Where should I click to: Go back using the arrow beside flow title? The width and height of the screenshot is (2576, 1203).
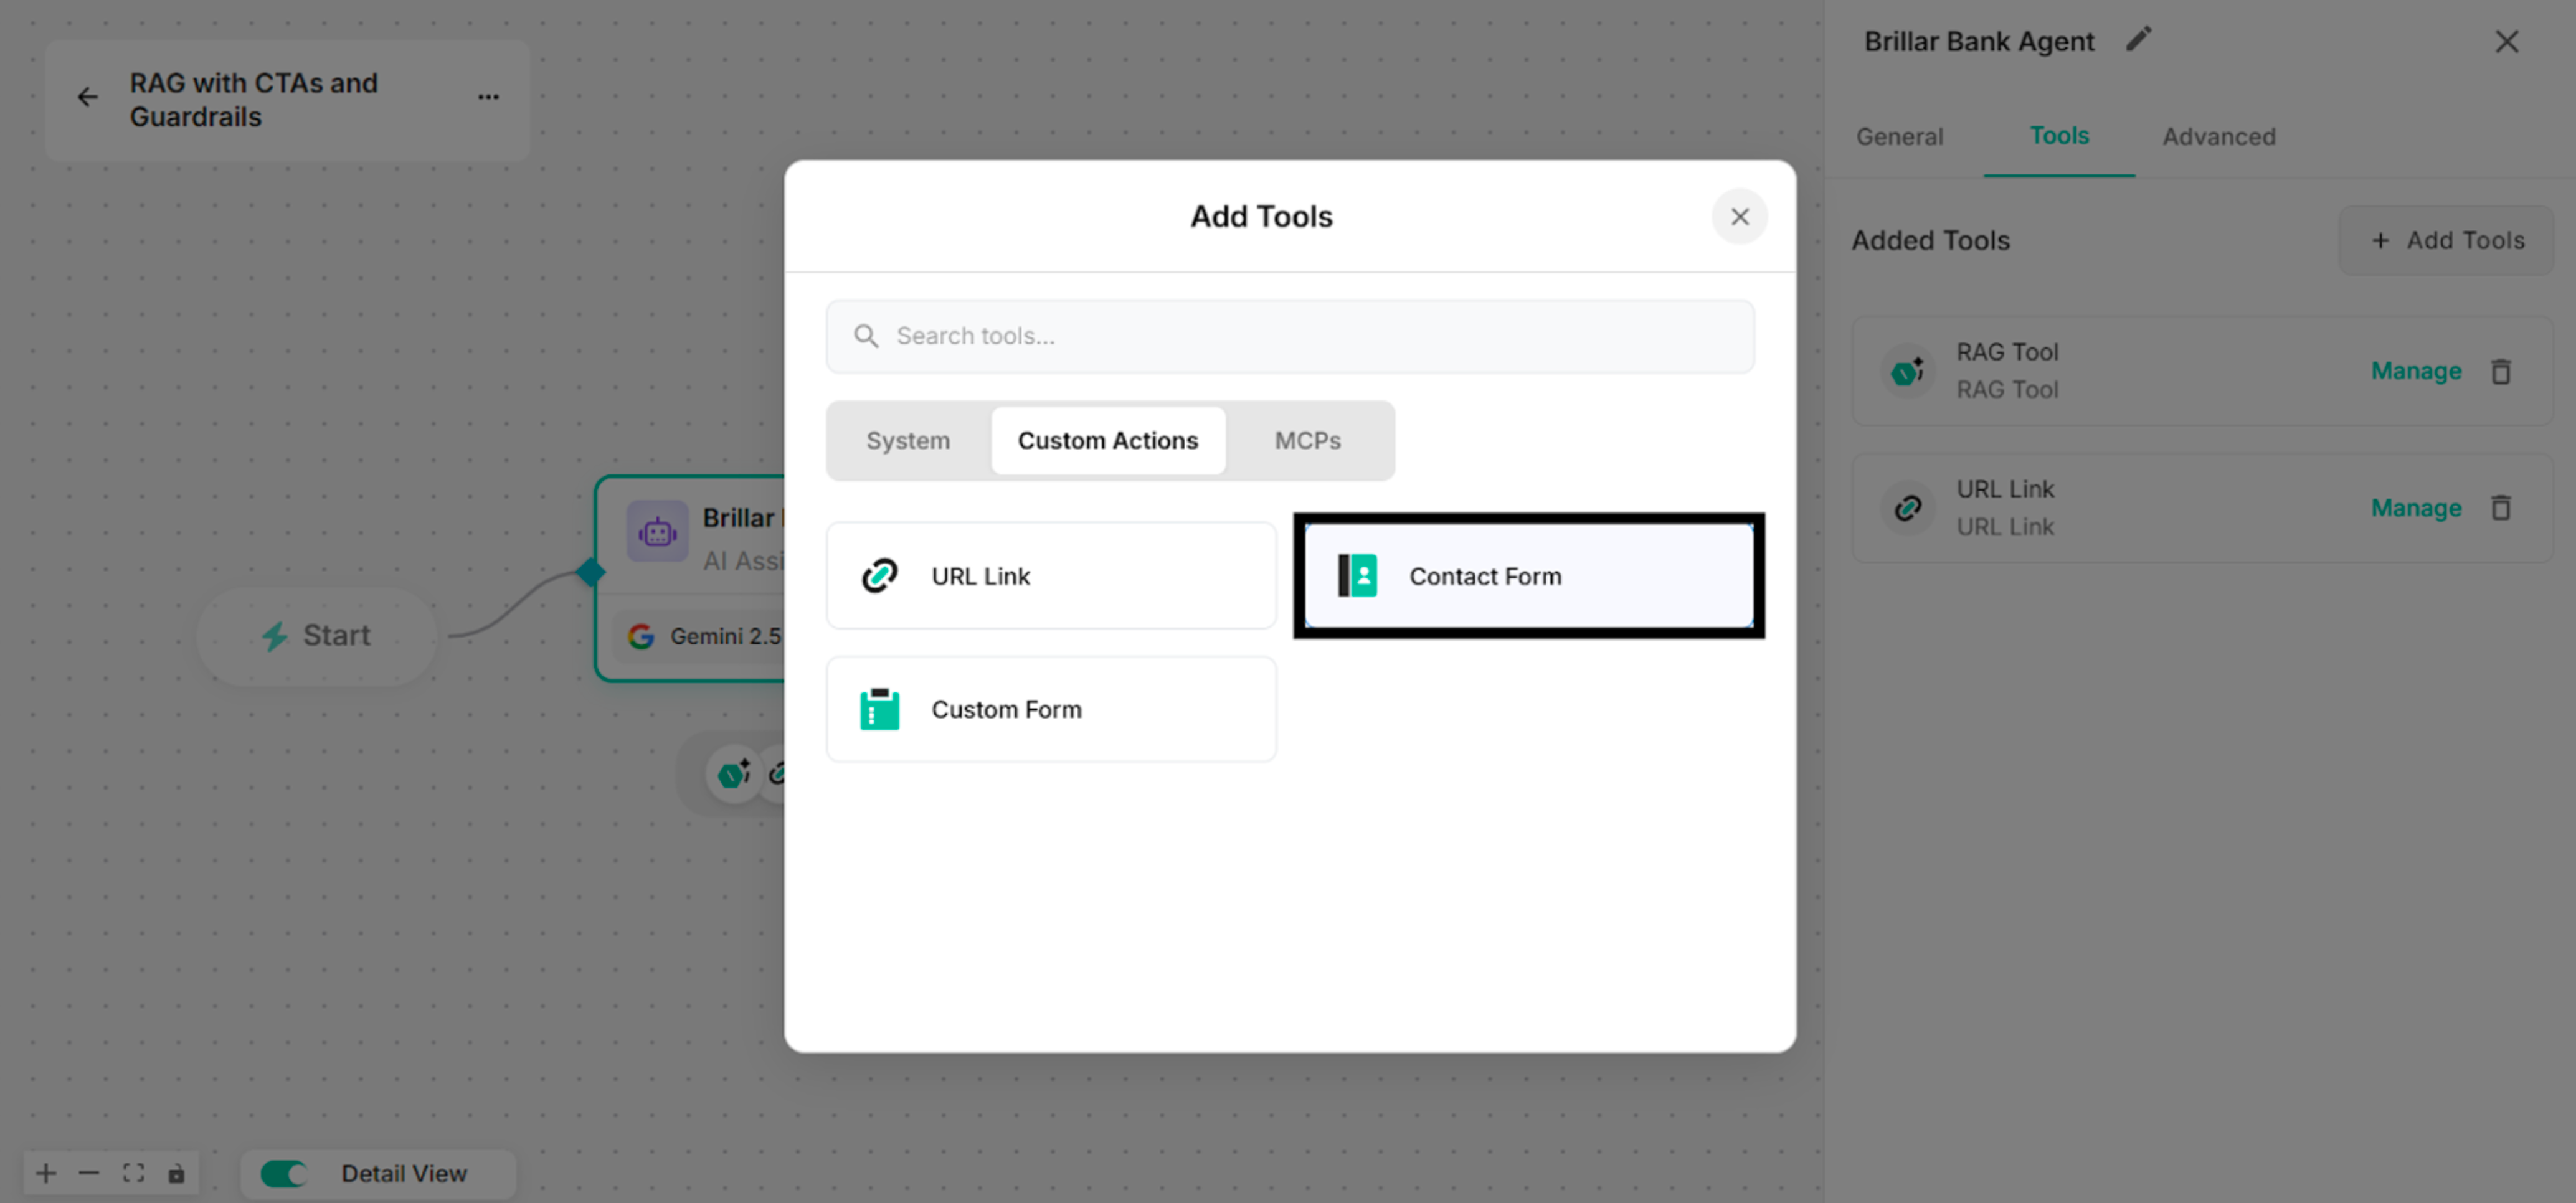pyautogui.click(x=87, y=97)
